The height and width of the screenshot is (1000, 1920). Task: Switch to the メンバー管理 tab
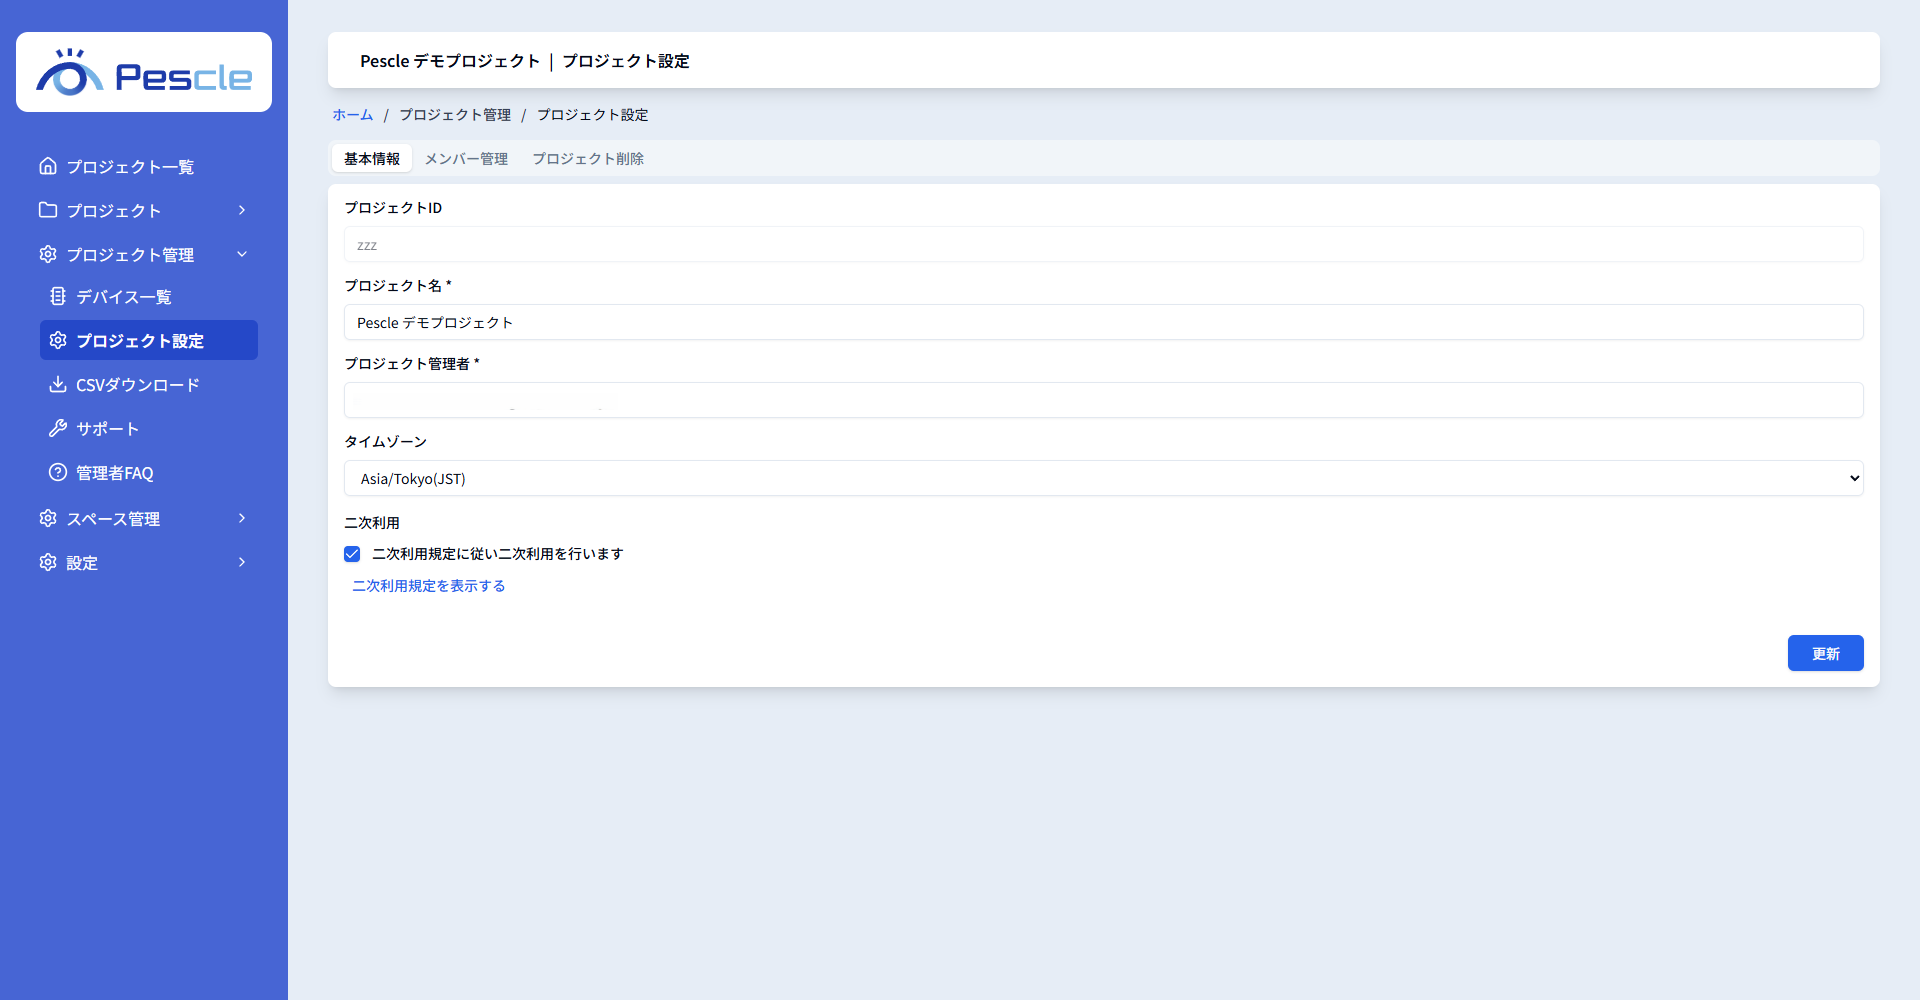click(x=466, y=158)
